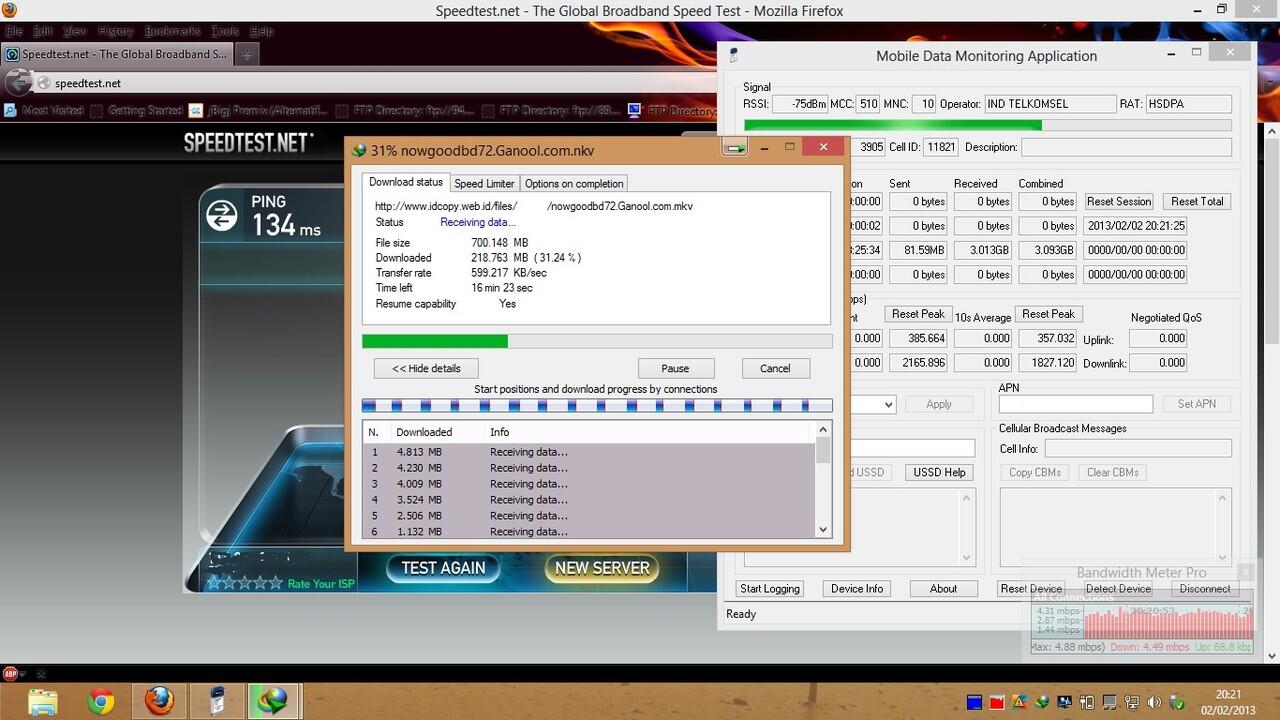
Task: Click Speedtest.net favicon on the tab
Action: click(x=13, y=55)
